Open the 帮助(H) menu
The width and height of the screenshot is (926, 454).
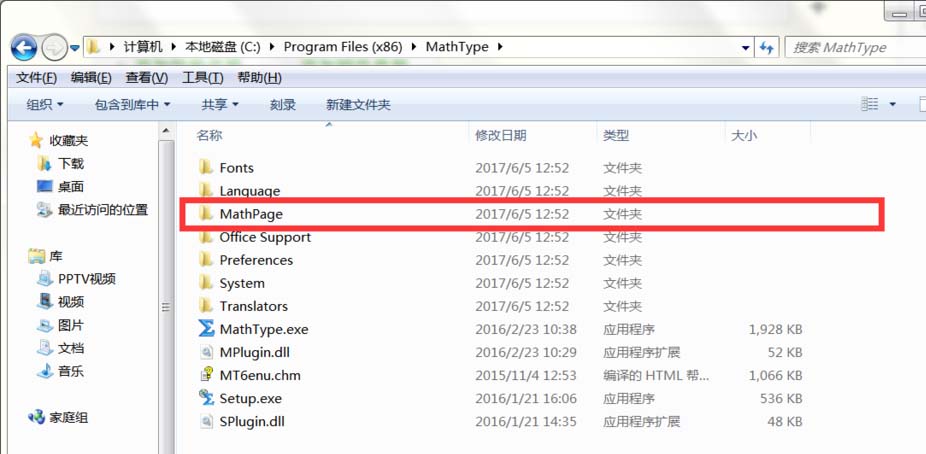[x=259, y=78]
